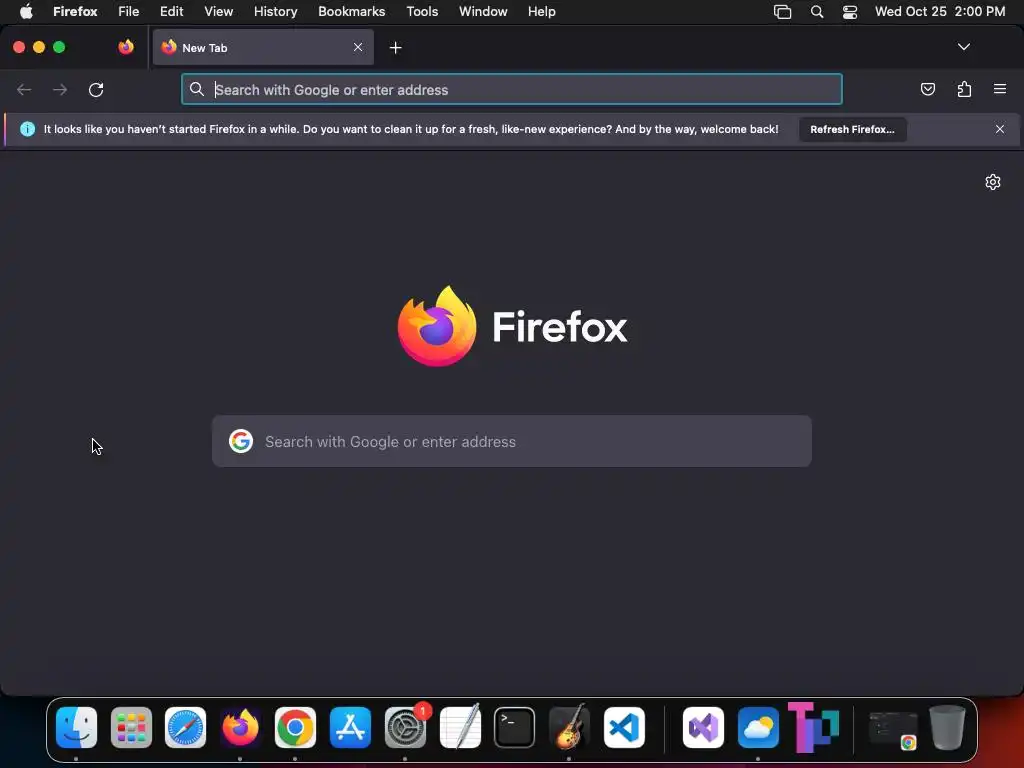Viewport: 1024px width, 768px height.
Task: Open Terminal from the Dock
Action: [515, 728]
